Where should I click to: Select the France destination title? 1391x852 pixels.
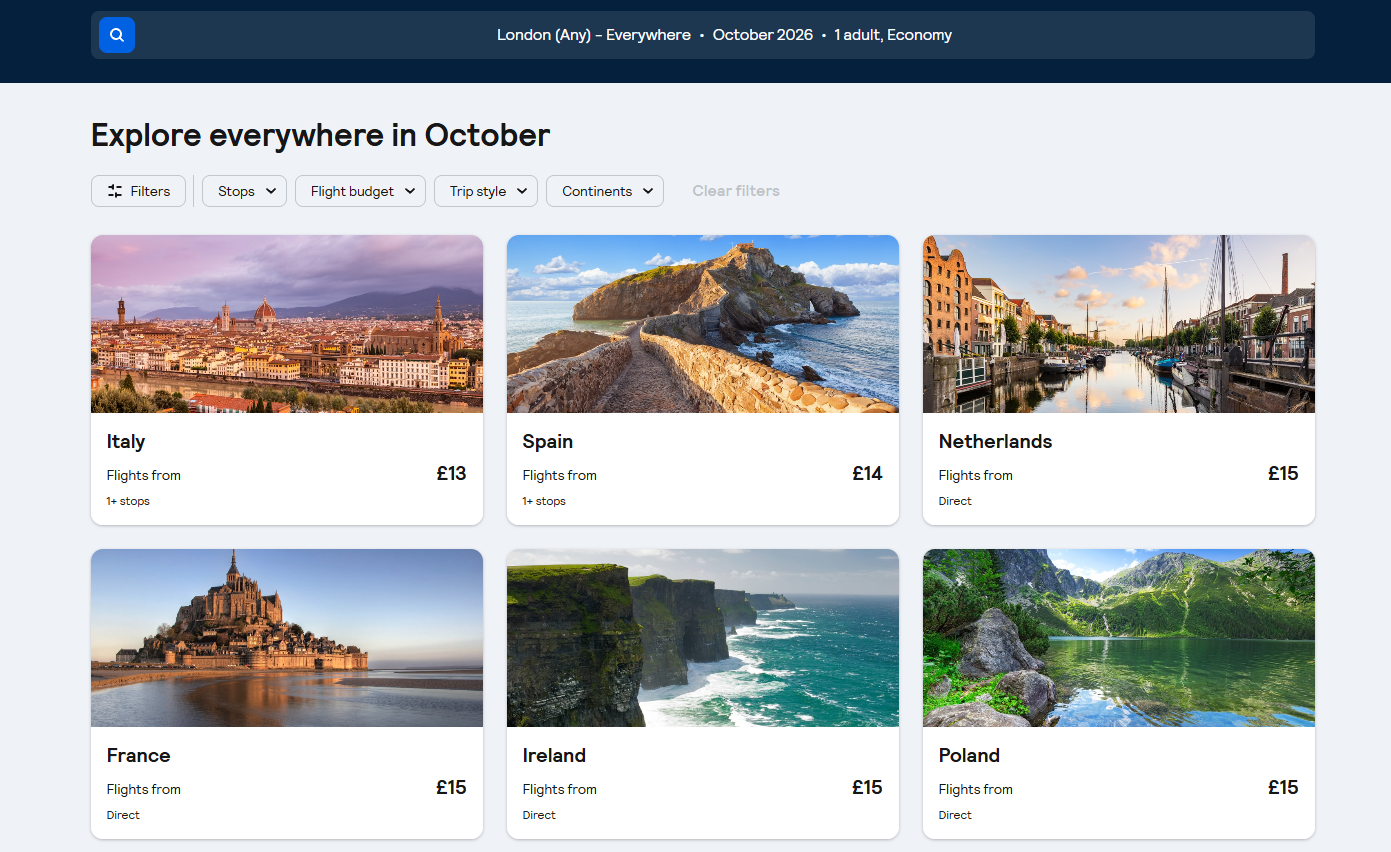point(139,755)
